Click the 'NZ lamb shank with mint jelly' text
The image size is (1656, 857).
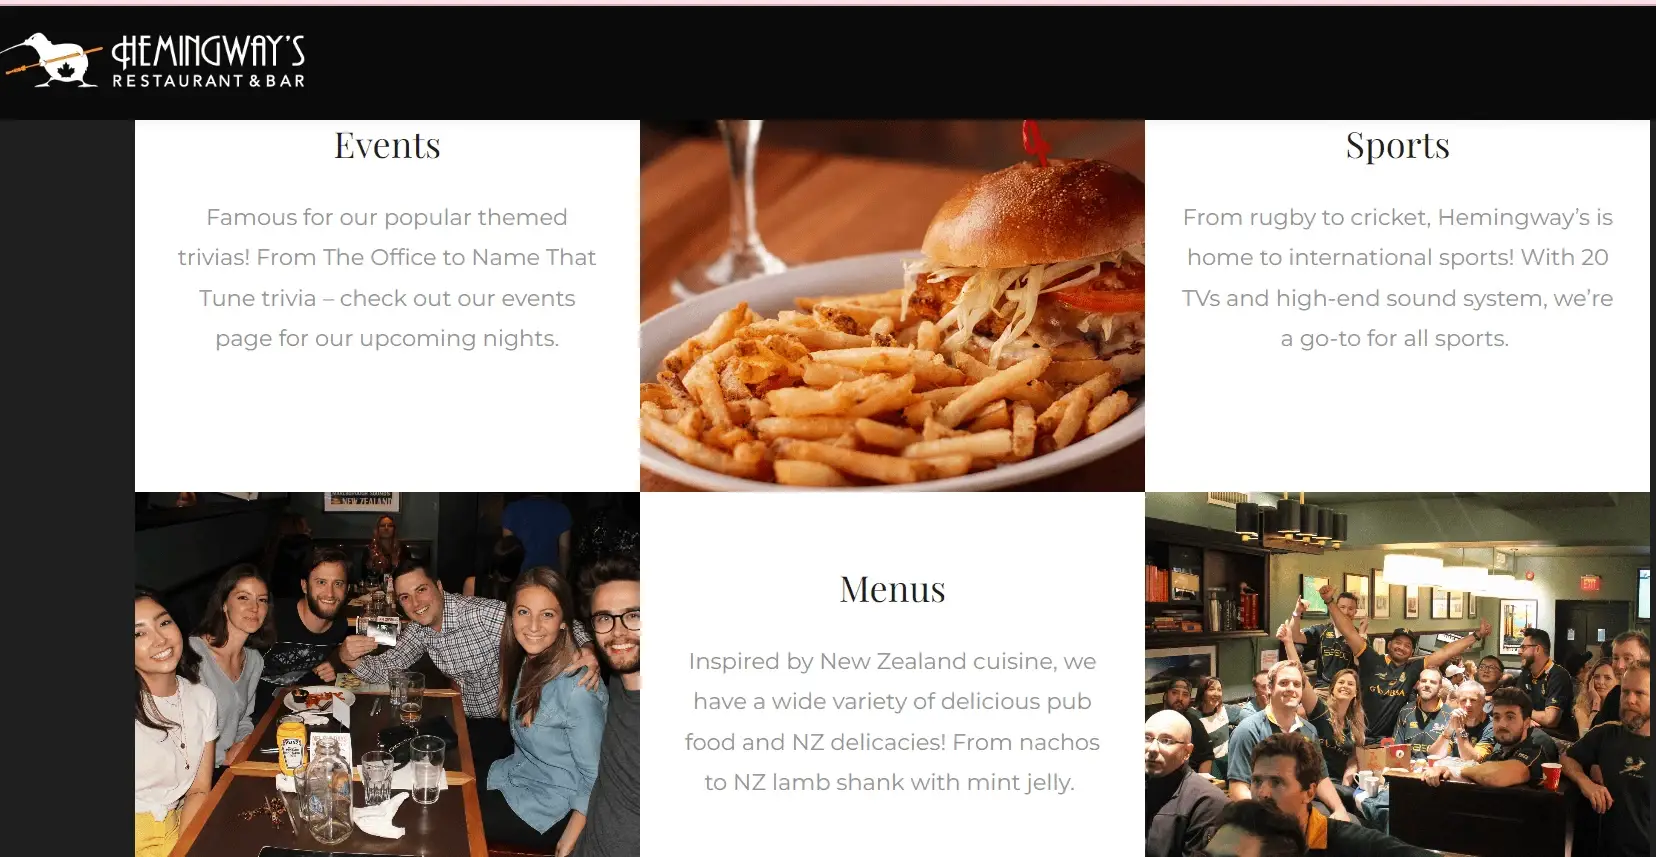tap(903, 783)
